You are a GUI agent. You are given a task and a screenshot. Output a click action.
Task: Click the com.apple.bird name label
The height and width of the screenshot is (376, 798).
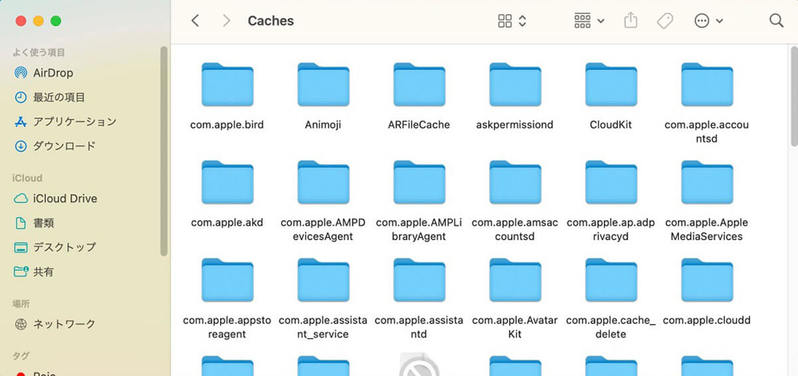[227, 125]
